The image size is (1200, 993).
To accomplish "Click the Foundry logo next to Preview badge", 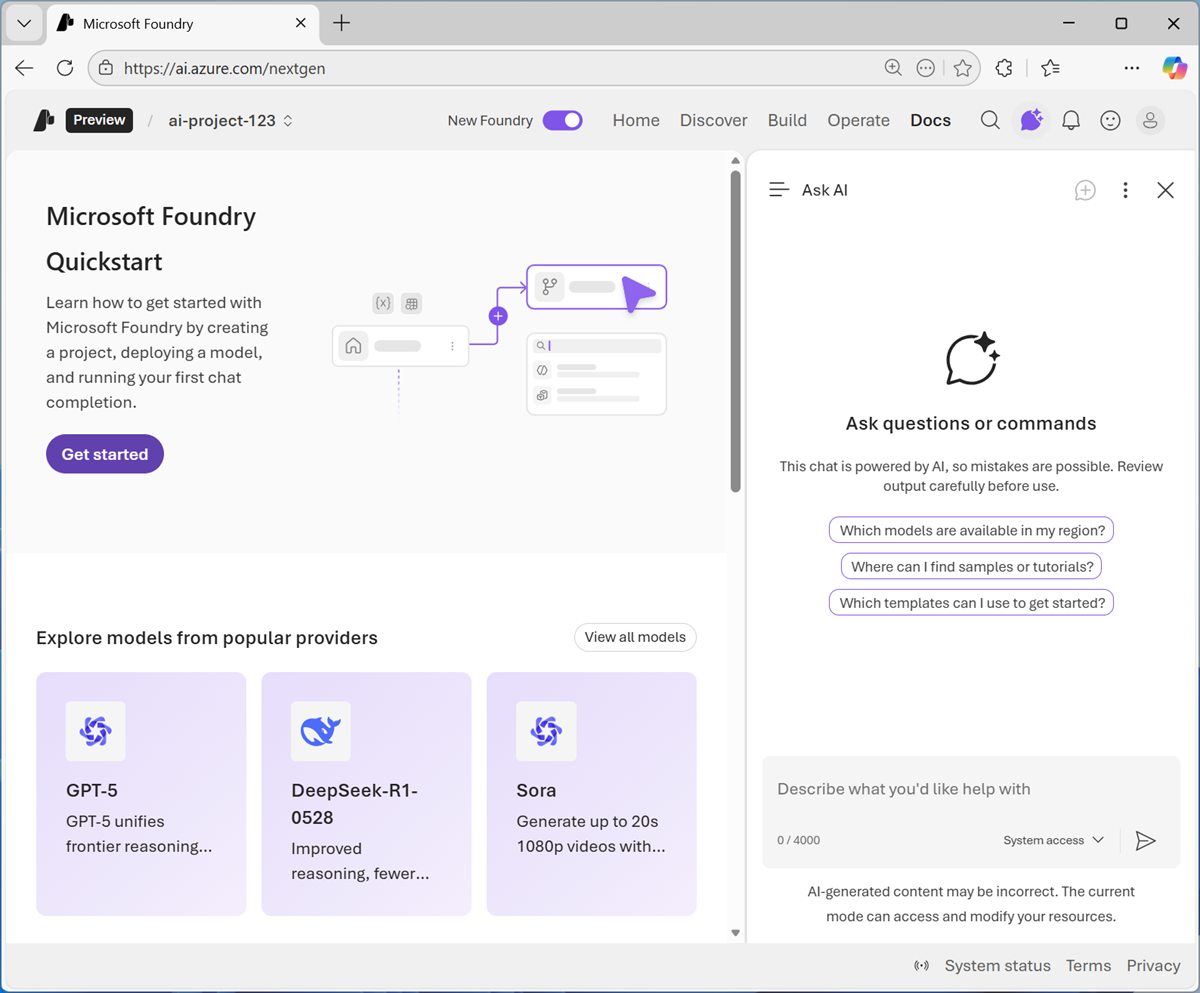I will [42, 120].
